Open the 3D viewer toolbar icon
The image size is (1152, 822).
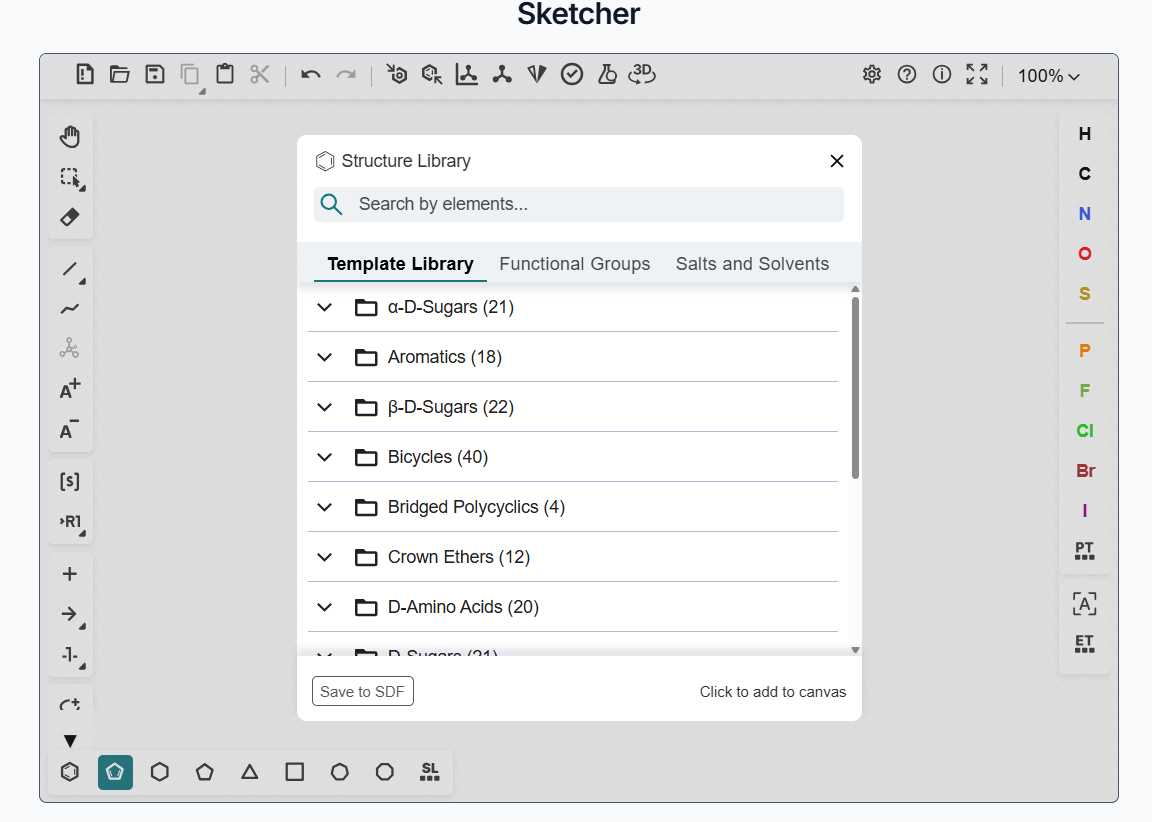point(642,74)
